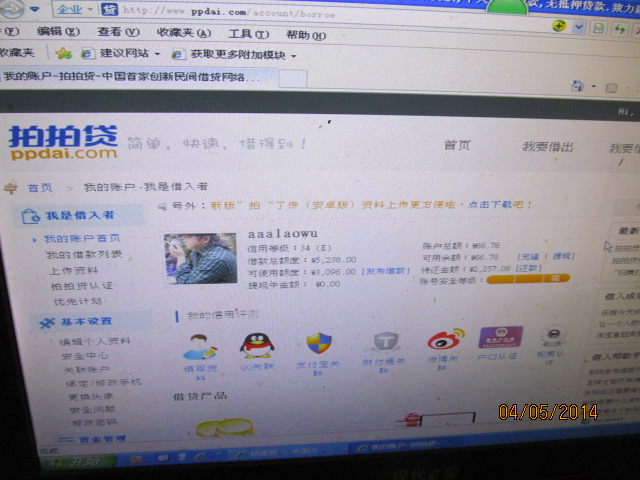Open 拍拍贷认证 in sidebar

(x=82, y=286)
